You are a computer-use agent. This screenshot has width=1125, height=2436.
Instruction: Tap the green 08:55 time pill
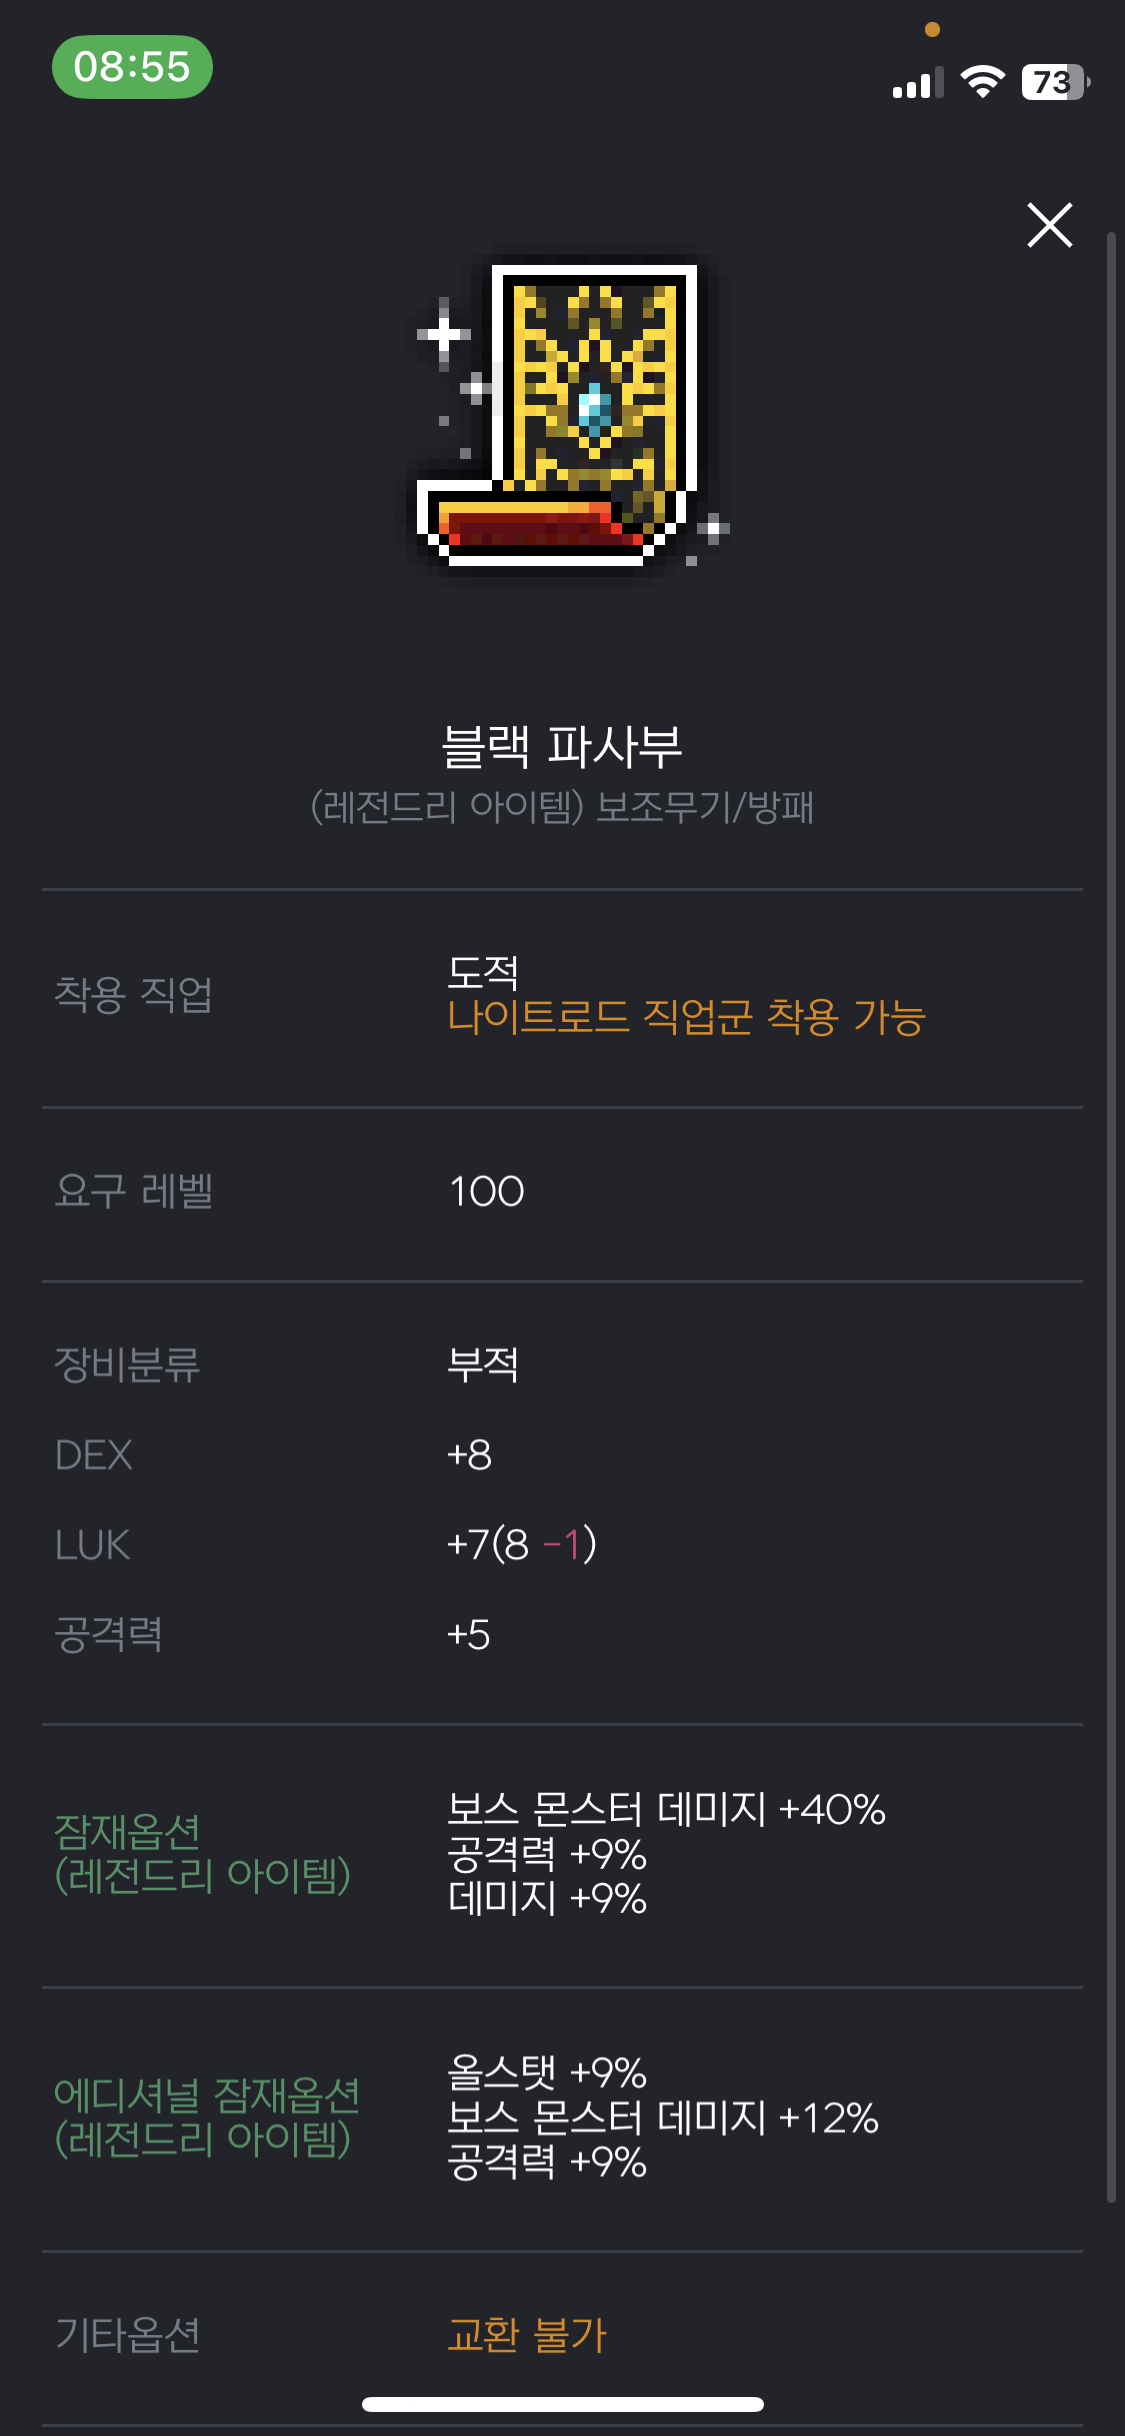tap(132, 67)
